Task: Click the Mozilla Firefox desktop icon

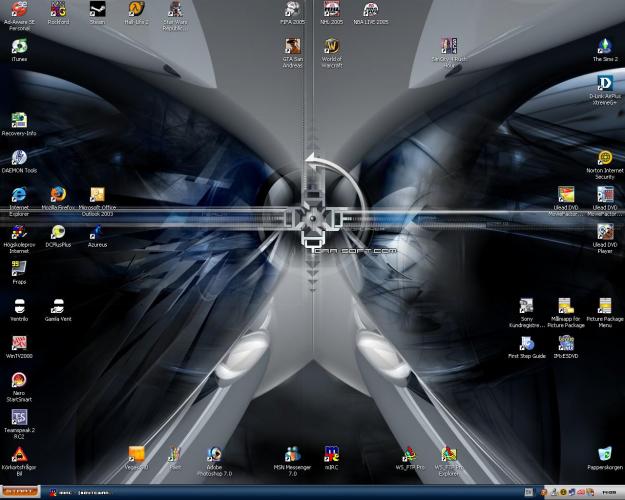Action: click(x=57, y=194)
